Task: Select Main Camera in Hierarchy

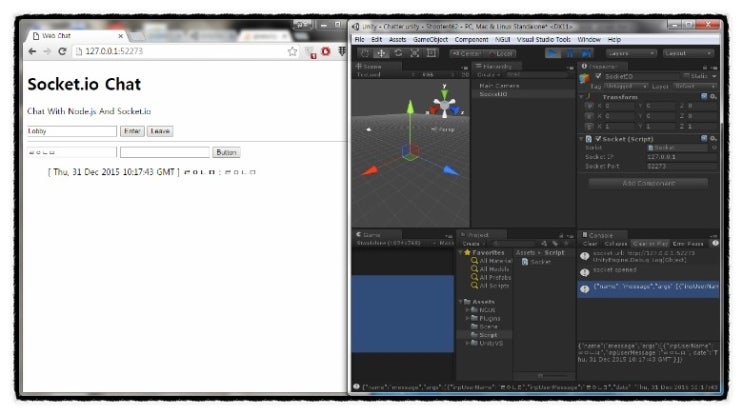Action: (499, 86)
